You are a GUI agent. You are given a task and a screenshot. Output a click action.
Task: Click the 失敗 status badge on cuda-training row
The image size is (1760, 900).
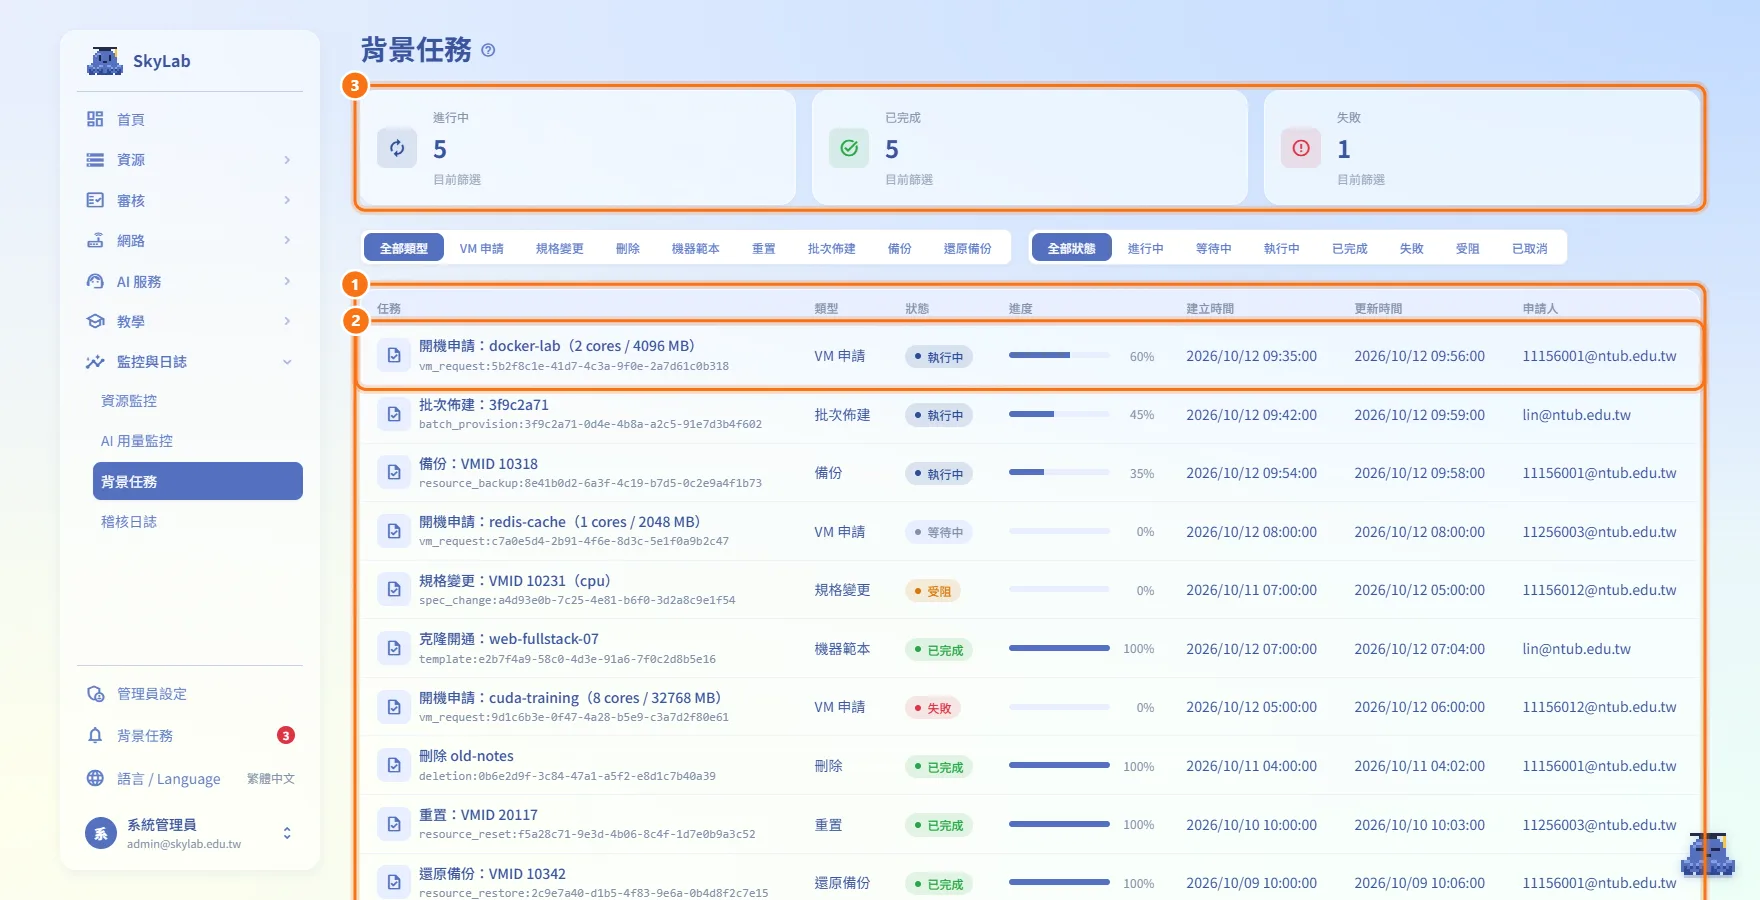click(x=933, y=708)
